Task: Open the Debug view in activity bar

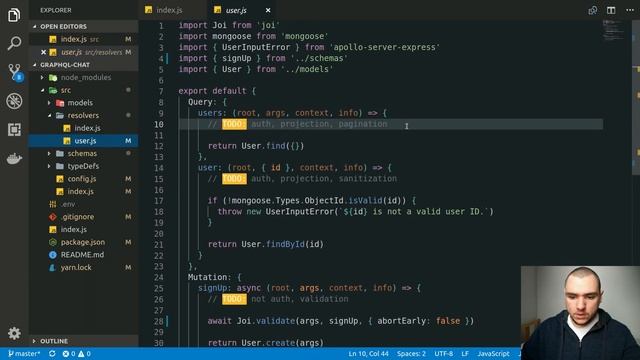Action: coord(14,101)
